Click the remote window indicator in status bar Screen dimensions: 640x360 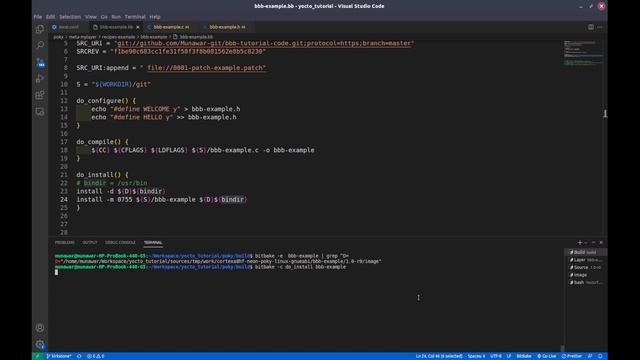[x=38, y=356]
